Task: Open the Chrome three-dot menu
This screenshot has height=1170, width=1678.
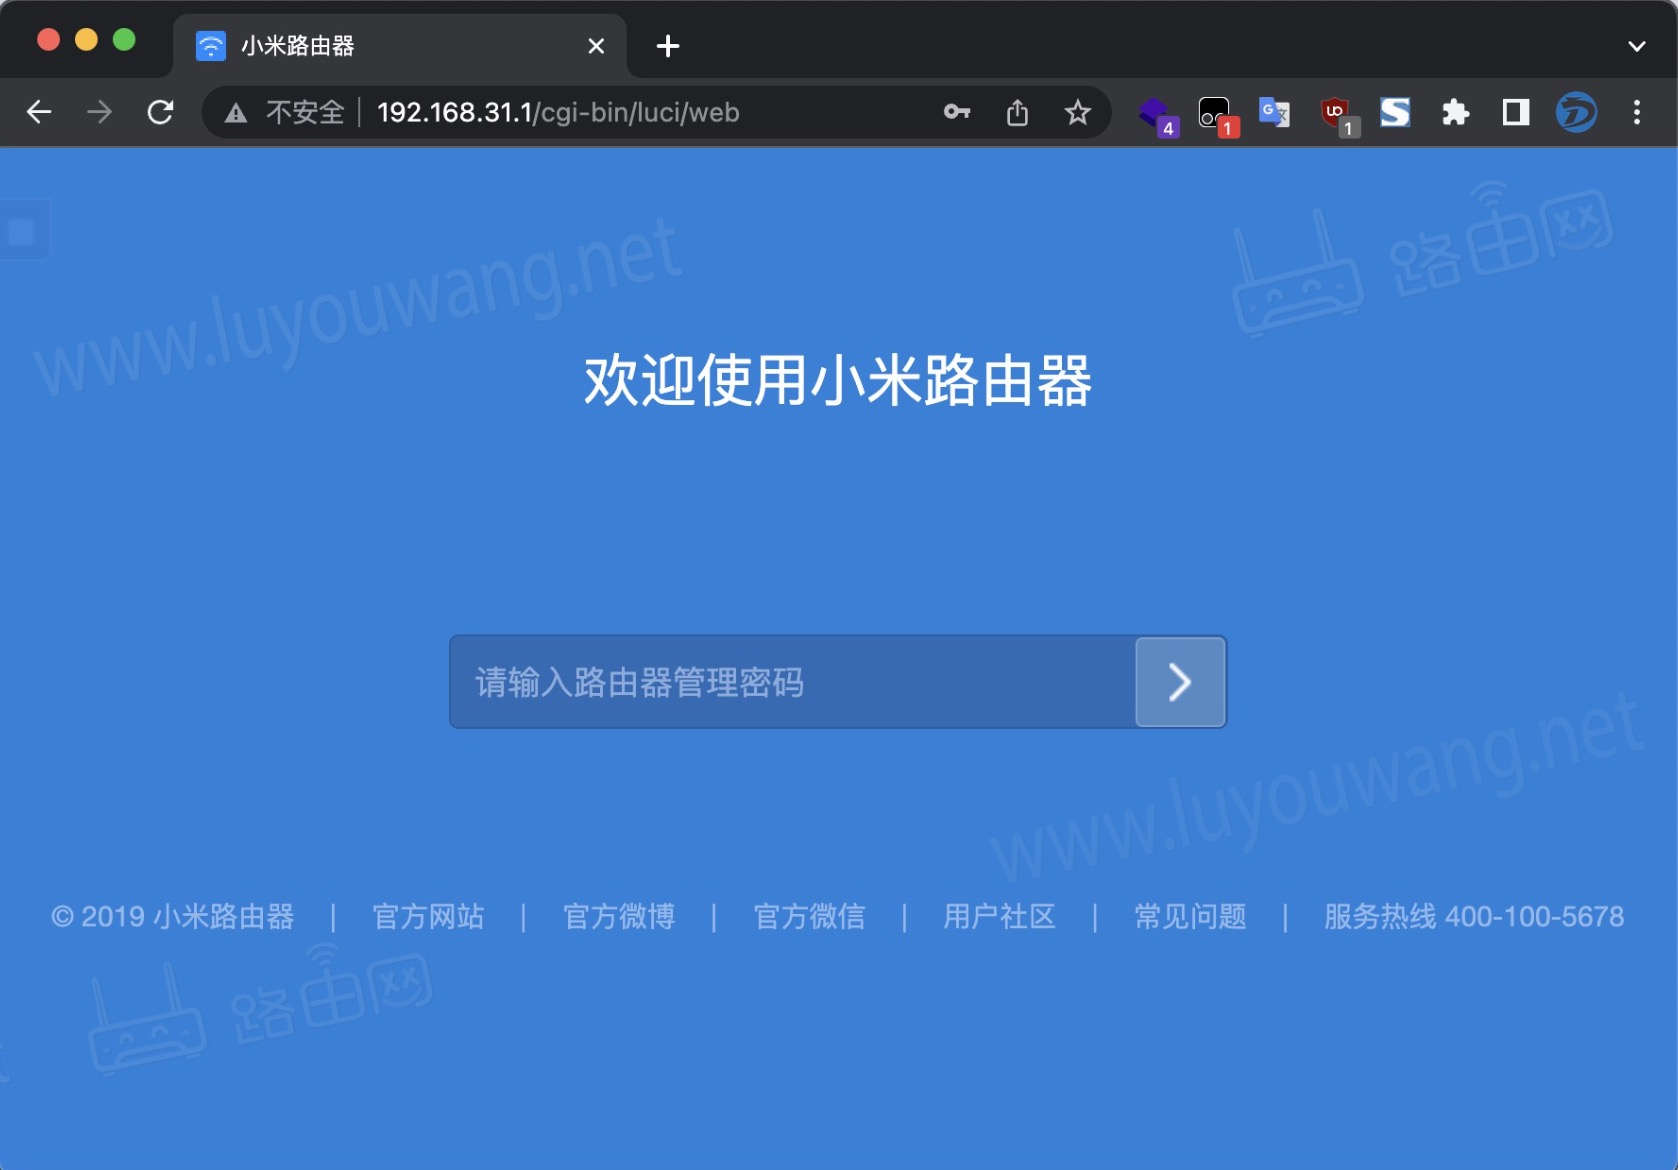Action: (1636, 112)
